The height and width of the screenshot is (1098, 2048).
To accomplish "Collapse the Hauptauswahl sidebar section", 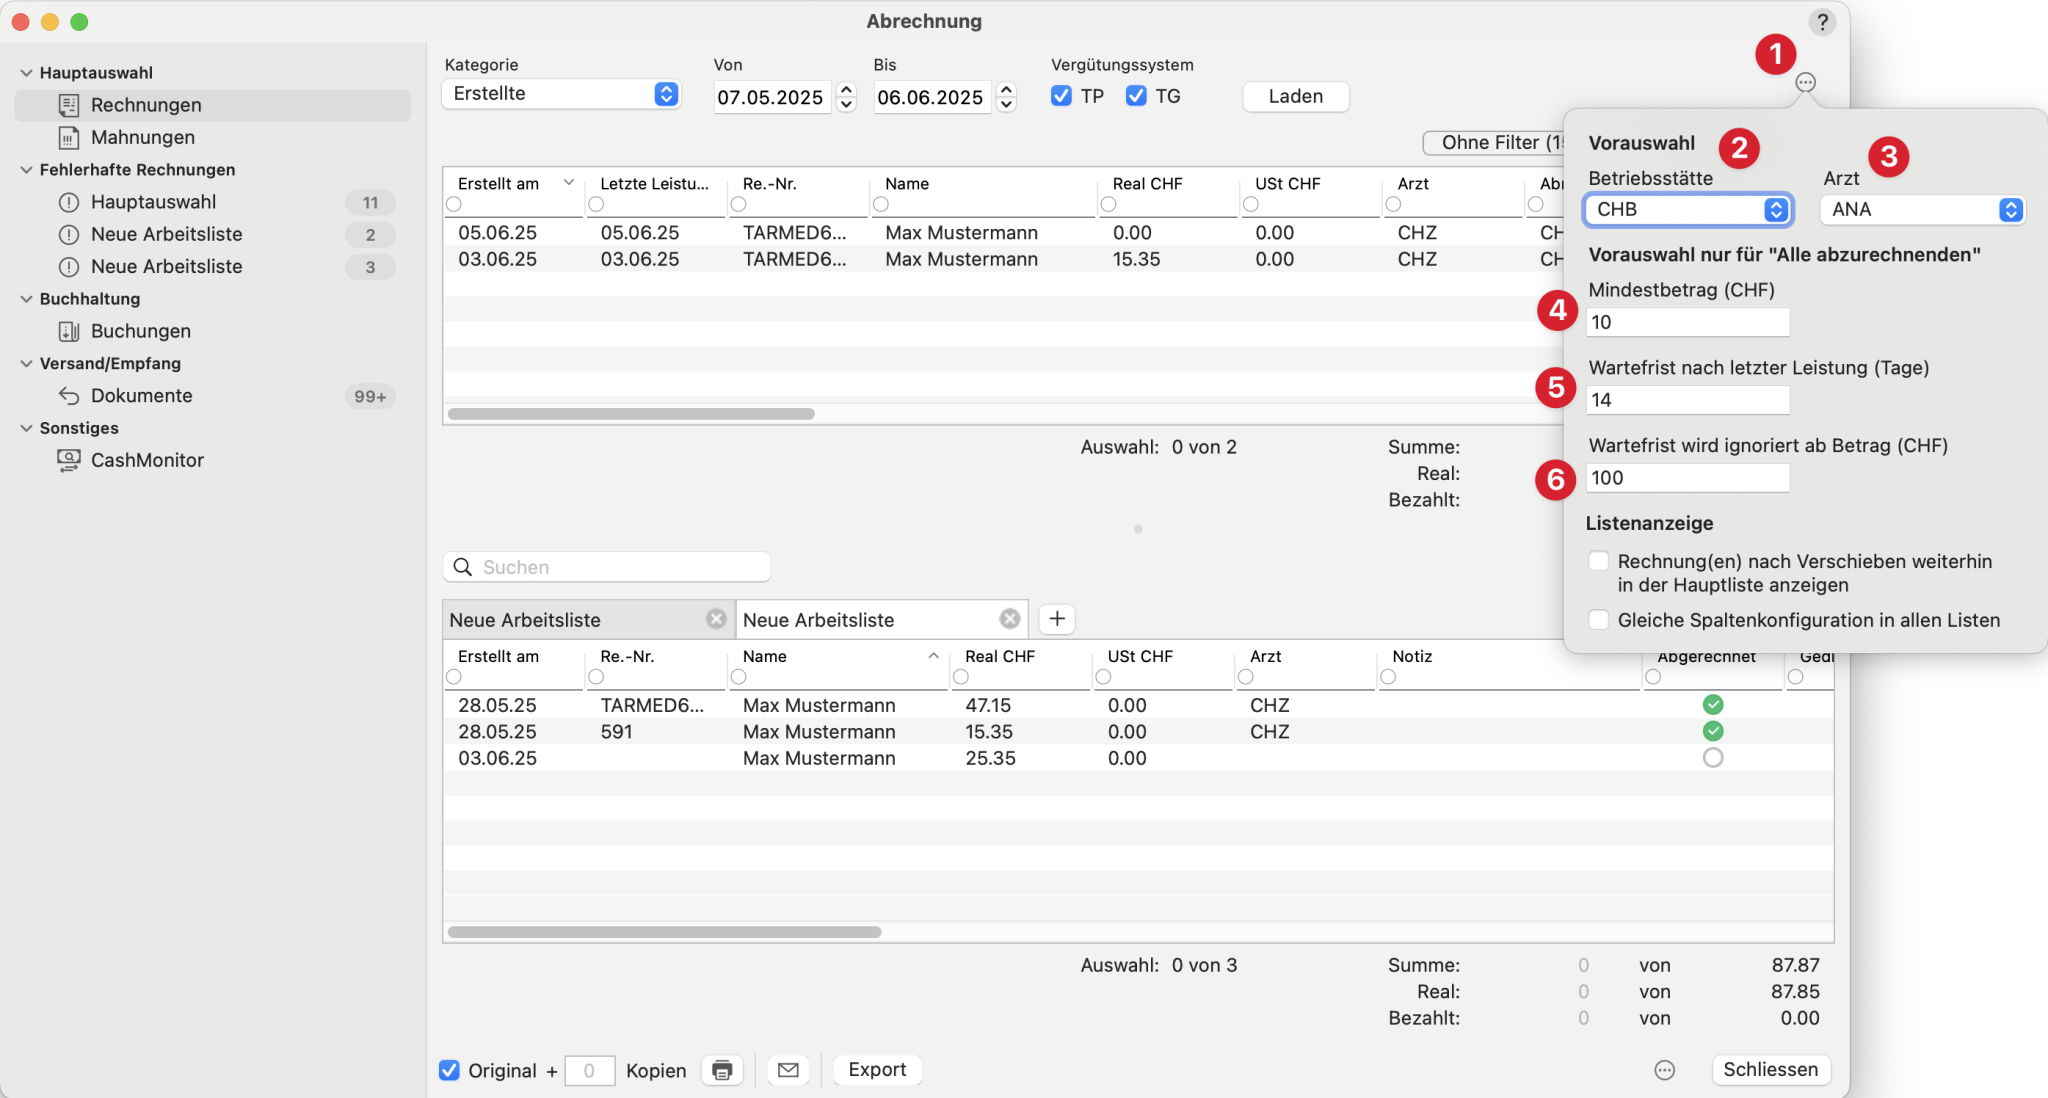I will pos(26,73).
